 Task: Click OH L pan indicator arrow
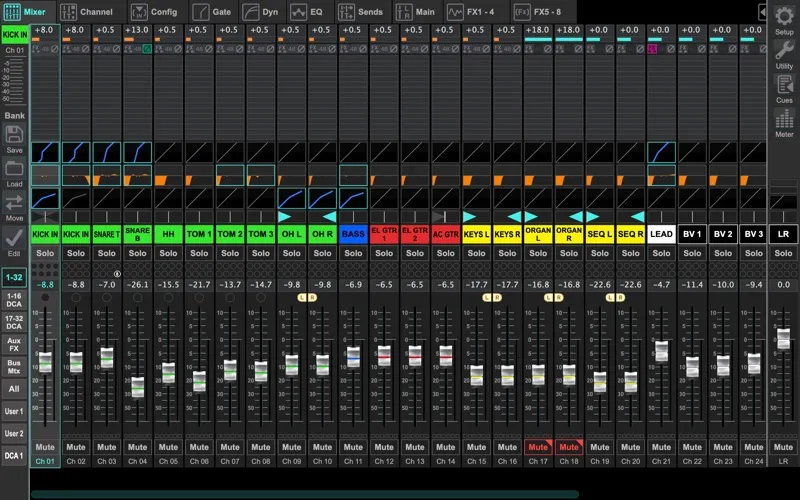click(x=285, y=217)
